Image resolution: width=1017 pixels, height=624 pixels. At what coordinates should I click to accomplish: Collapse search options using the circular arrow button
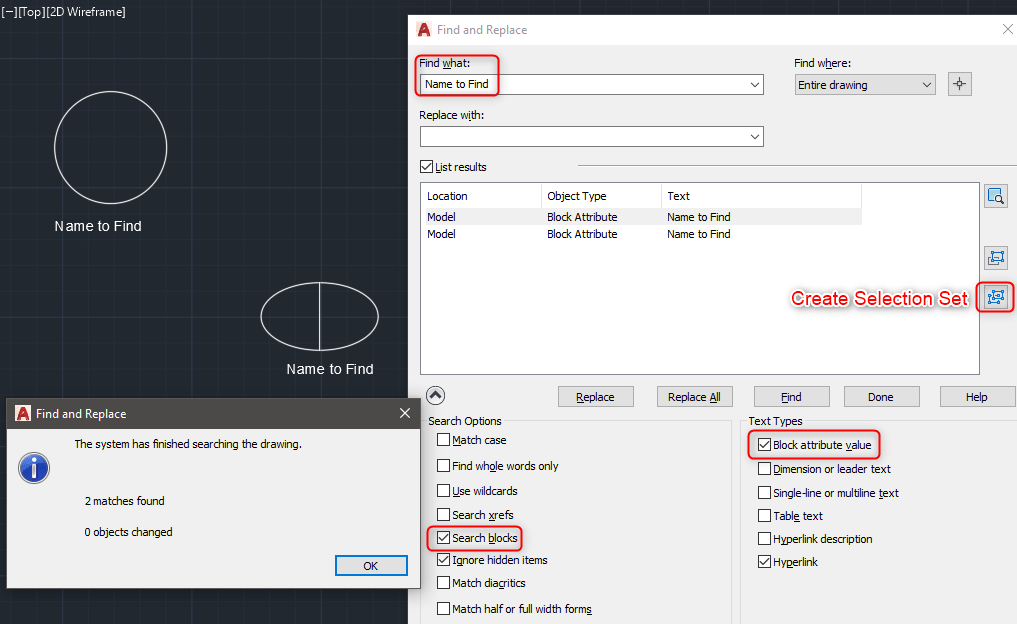[x=435, y=394]
